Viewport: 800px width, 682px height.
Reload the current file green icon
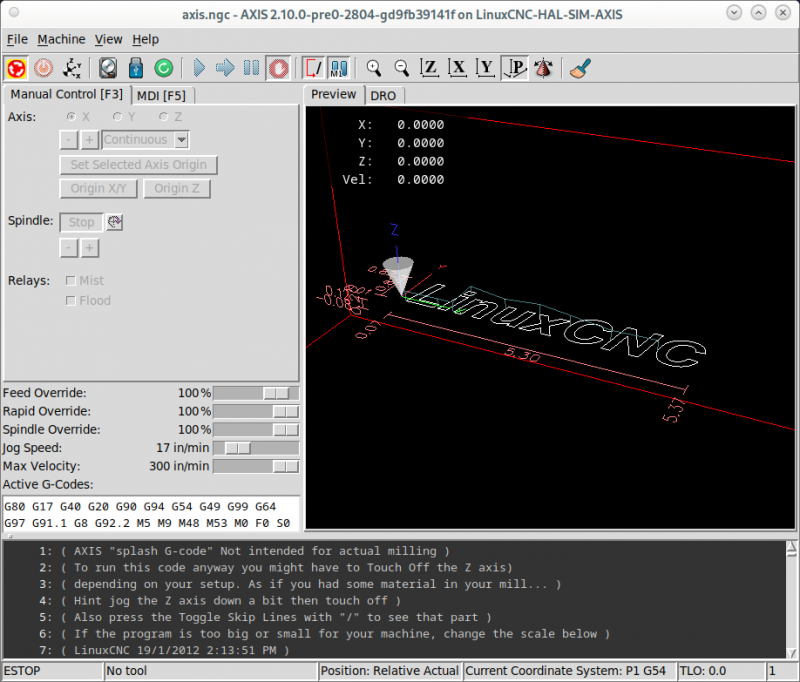(x=164, y=68)
